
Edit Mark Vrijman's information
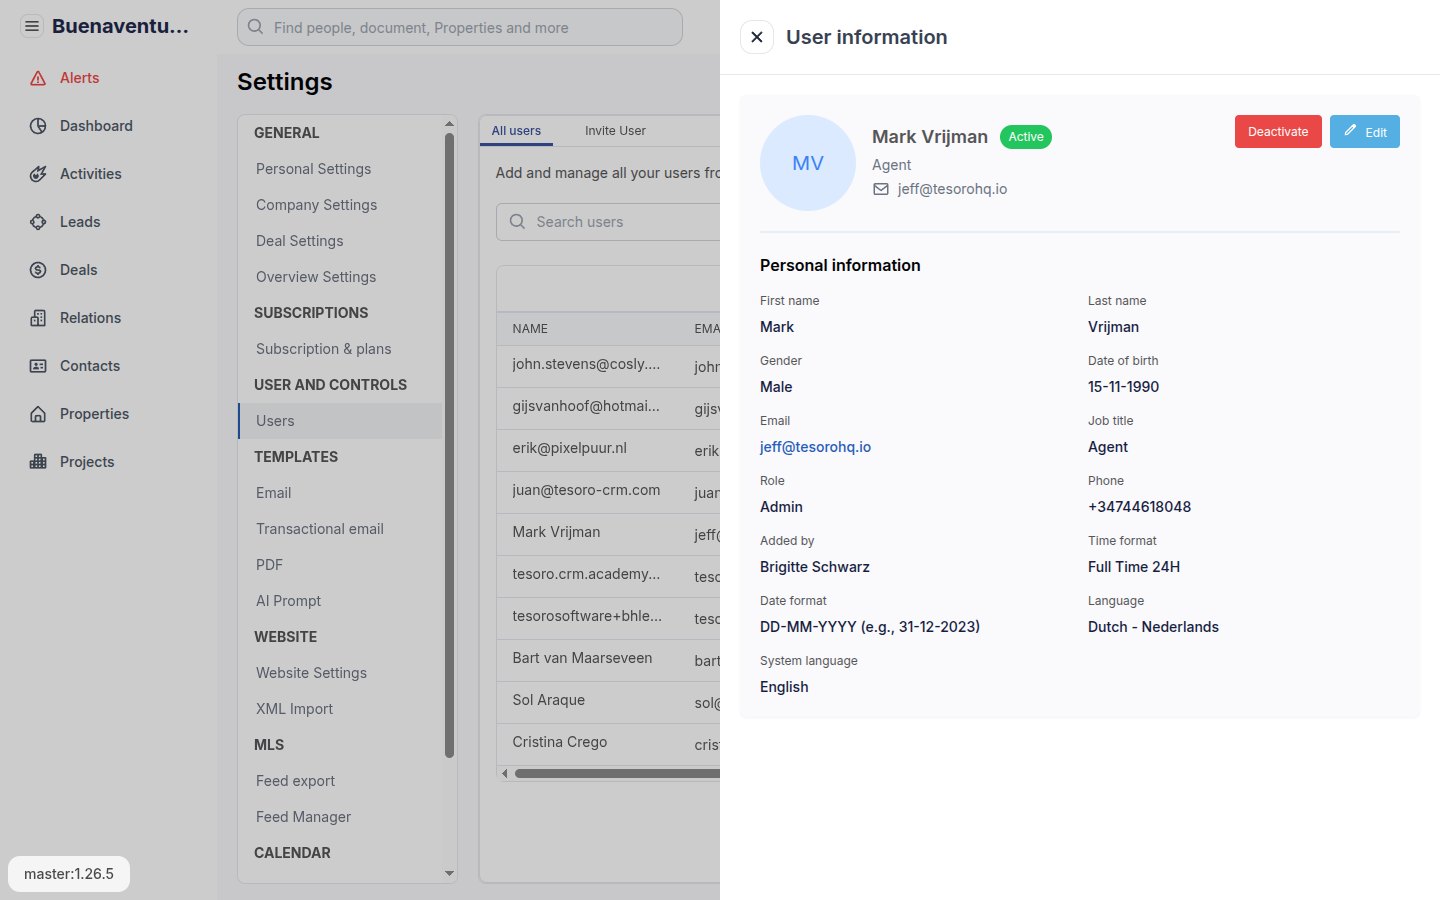[1365, 132]
